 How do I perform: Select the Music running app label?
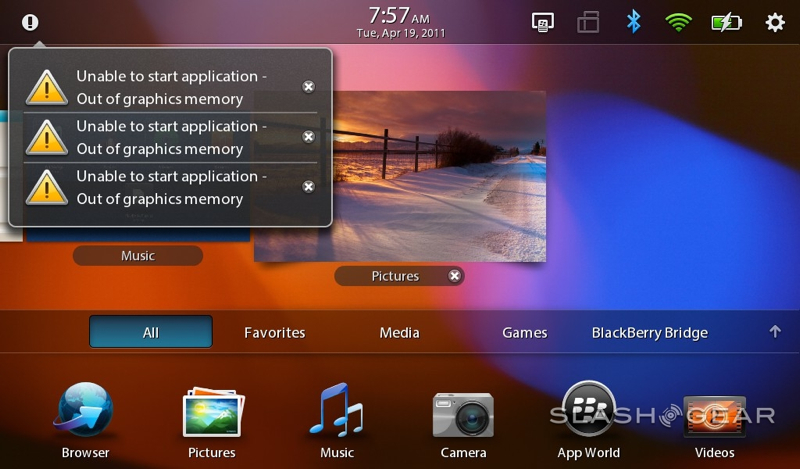pyautogui.click(x=138, y=256)
